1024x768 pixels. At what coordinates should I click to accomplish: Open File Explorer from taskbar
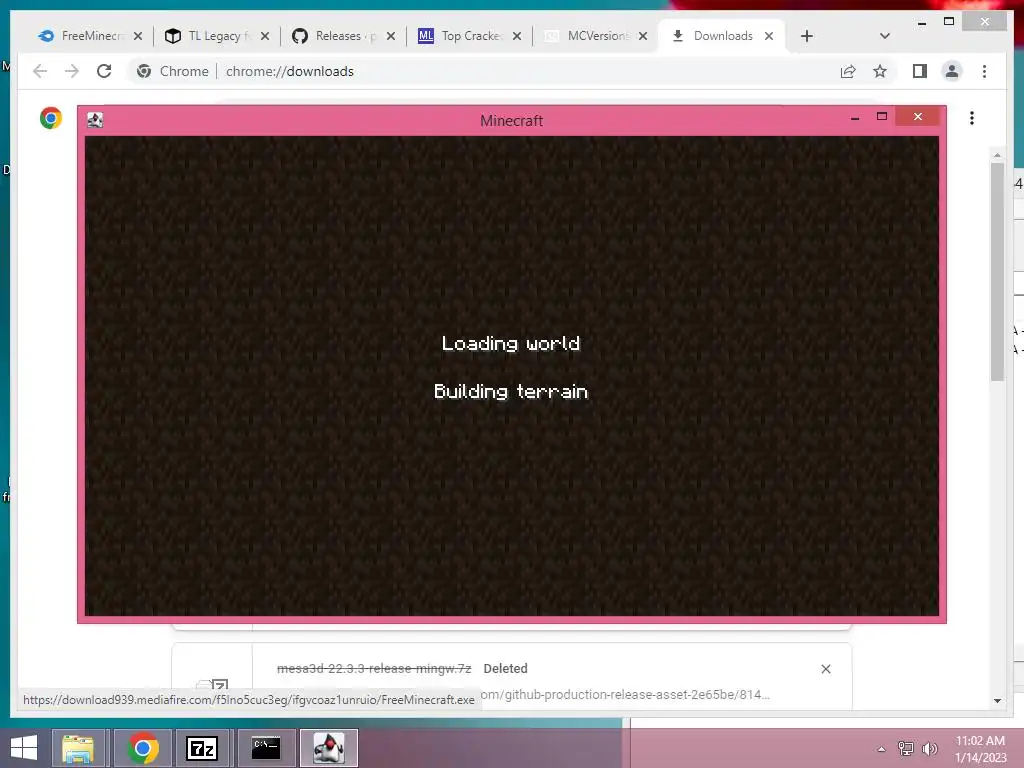click(78, 748)
